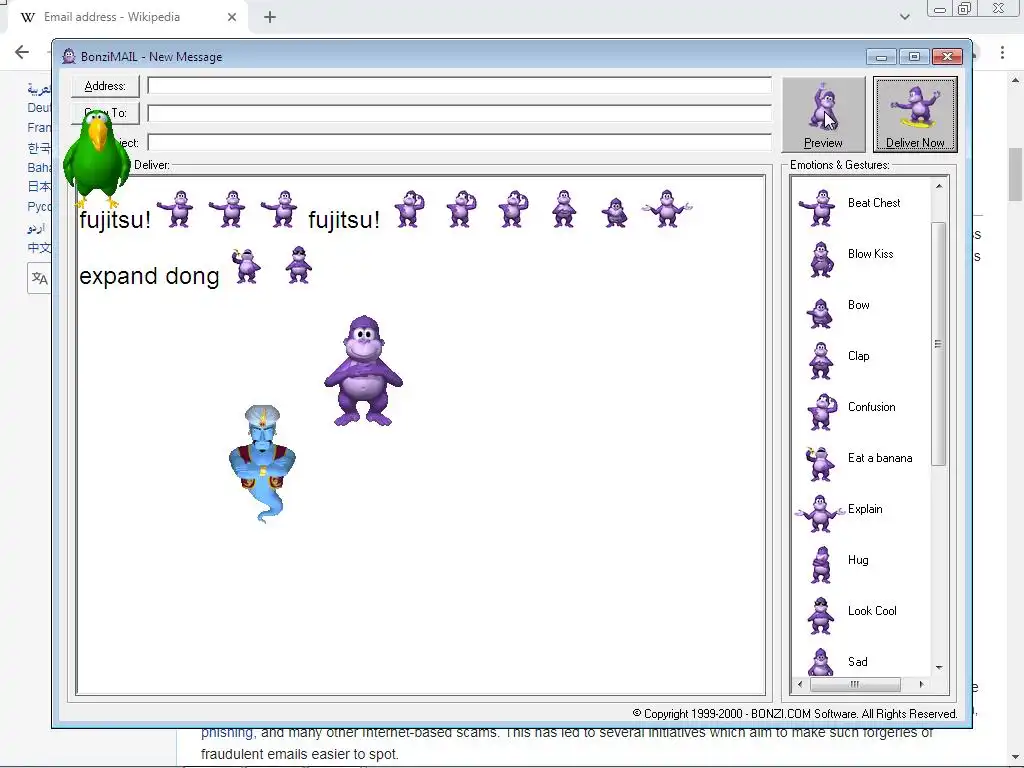Click the Wikipedia language translate icon
This screenshot has height=768, width=1024.
click(39, 278)
